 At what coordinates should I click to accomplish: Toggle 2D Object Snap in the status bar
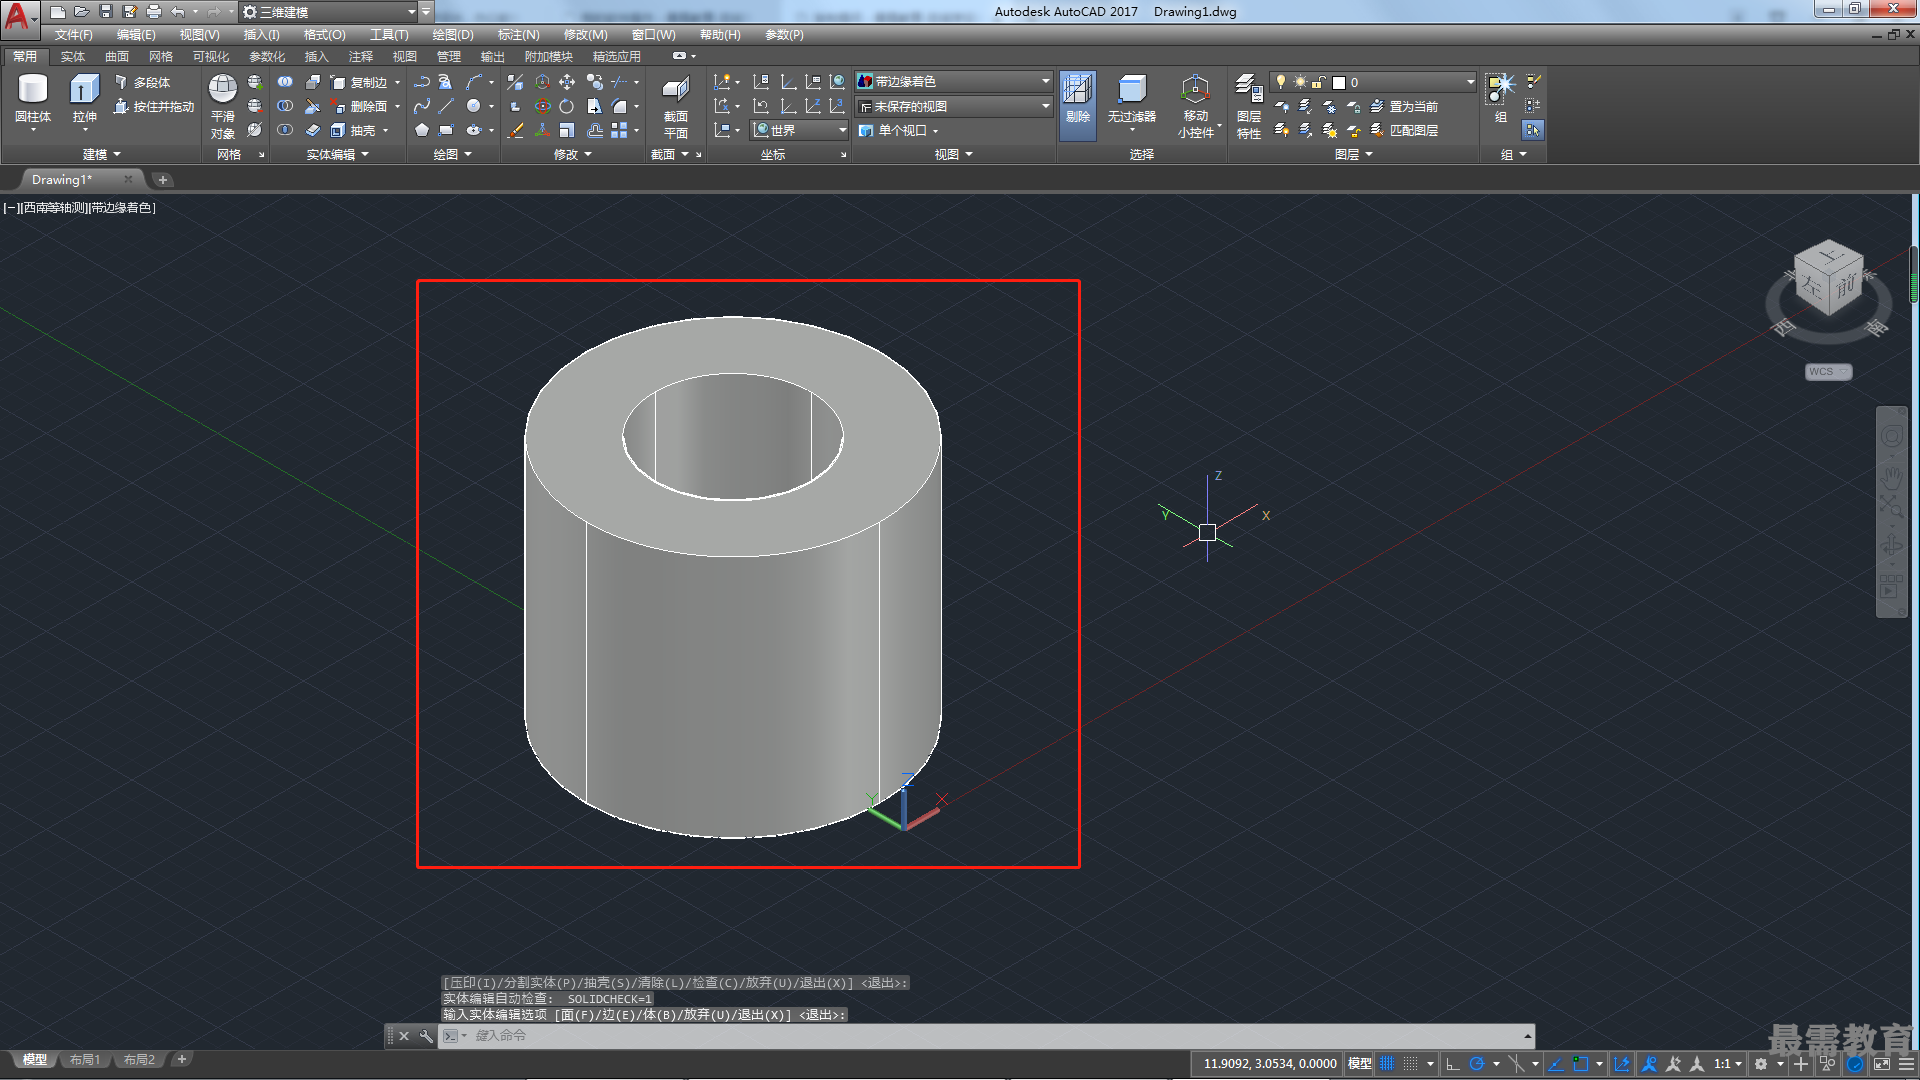[1580, 1064]
